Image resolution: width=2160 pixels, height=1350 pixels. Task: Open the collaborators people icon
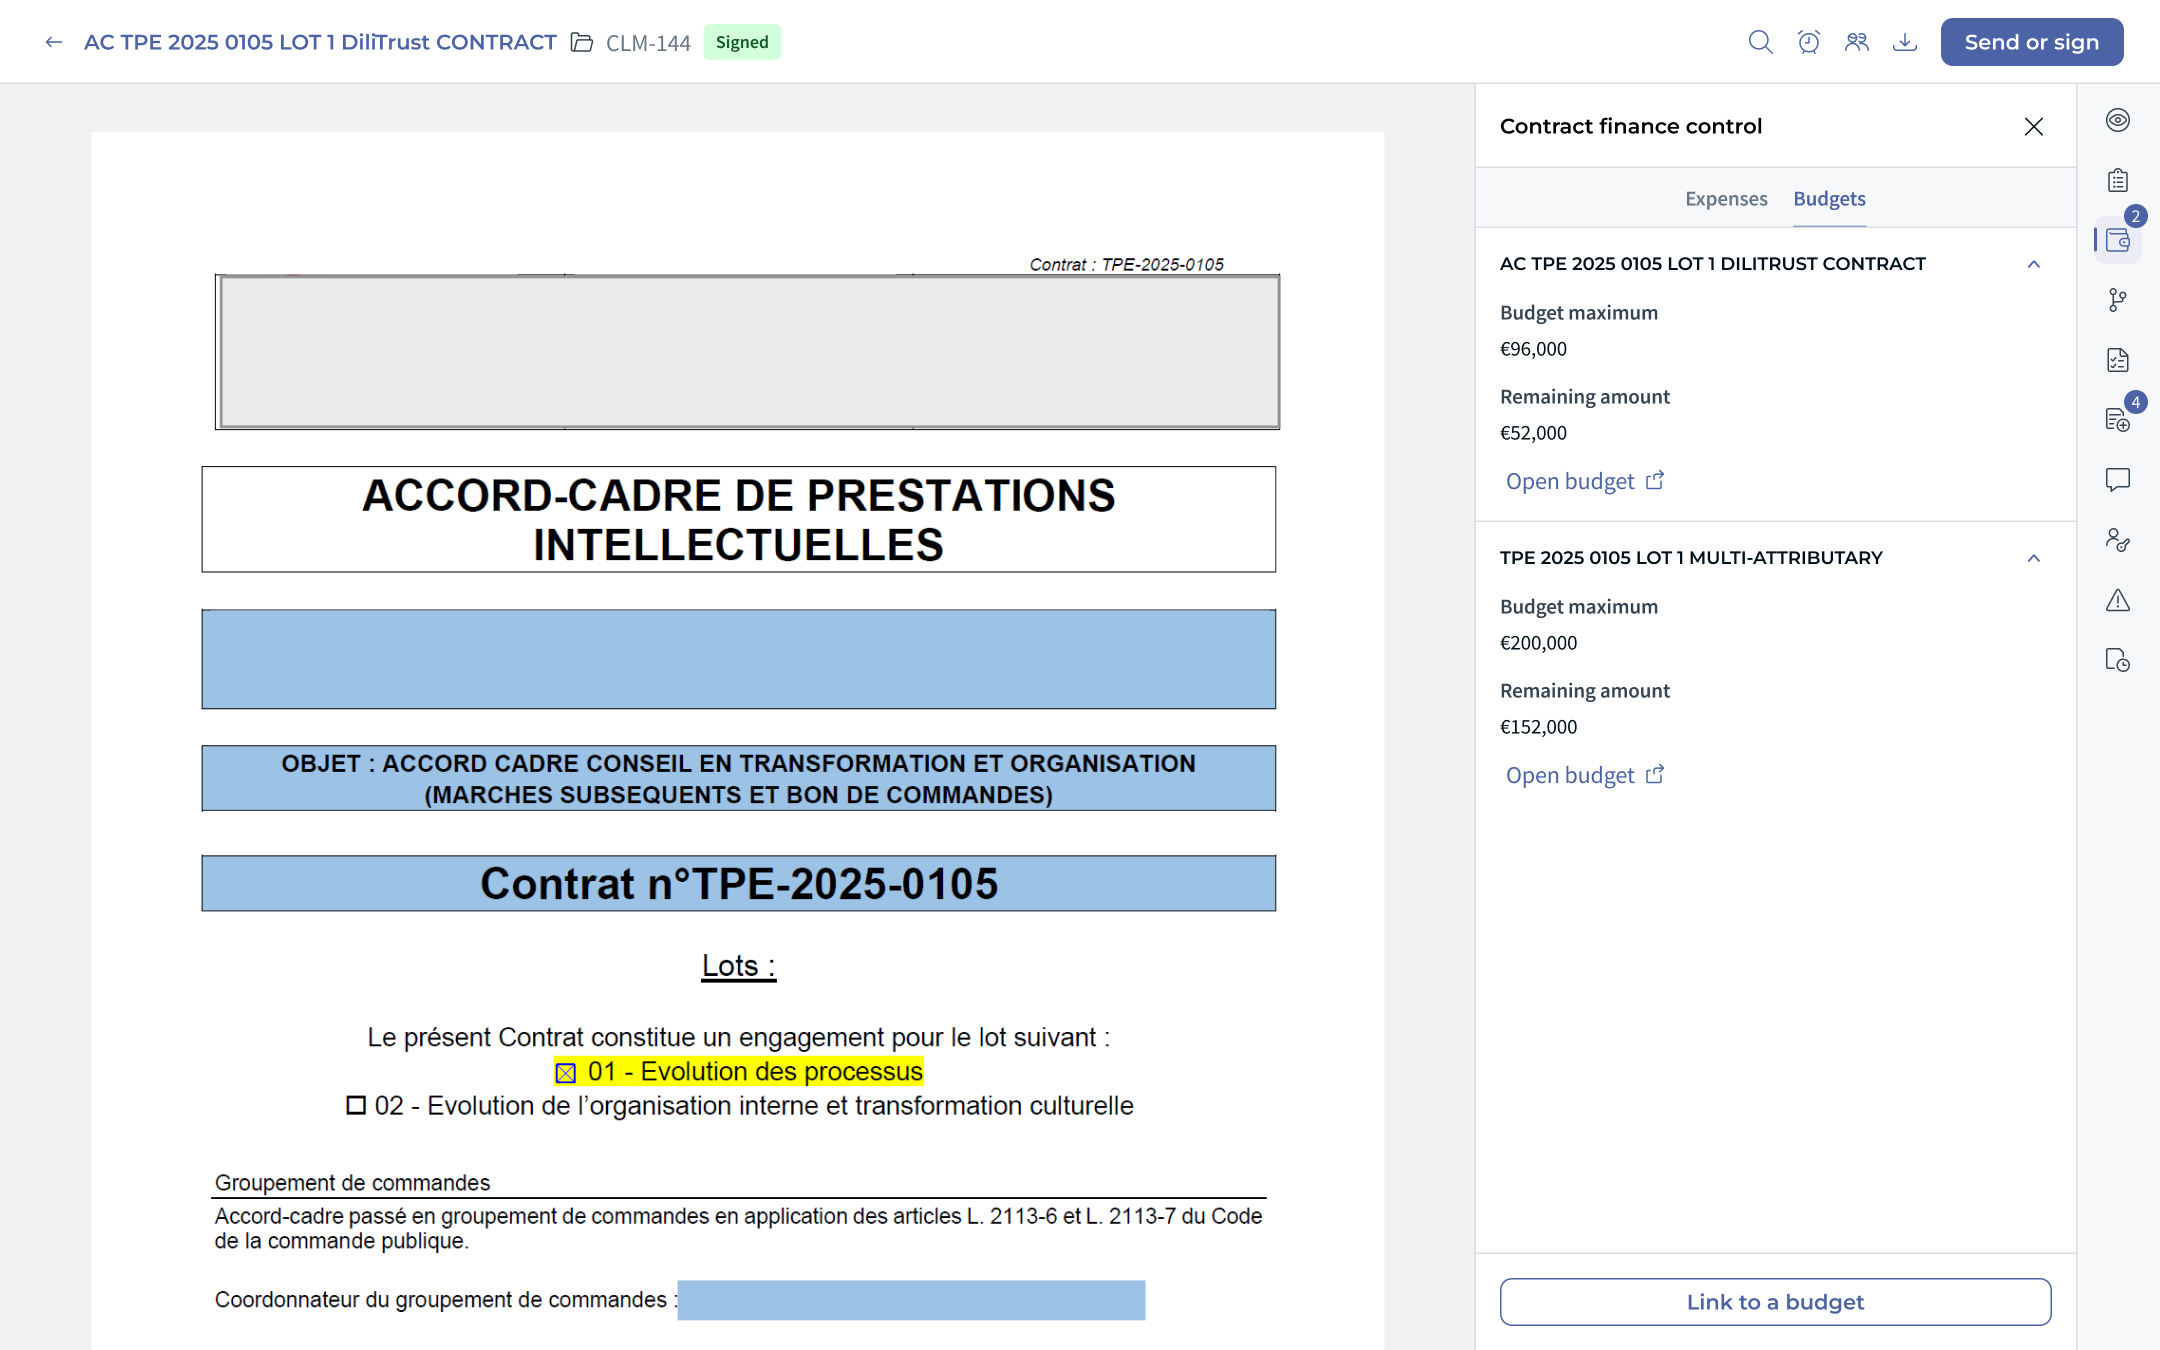1857,42
